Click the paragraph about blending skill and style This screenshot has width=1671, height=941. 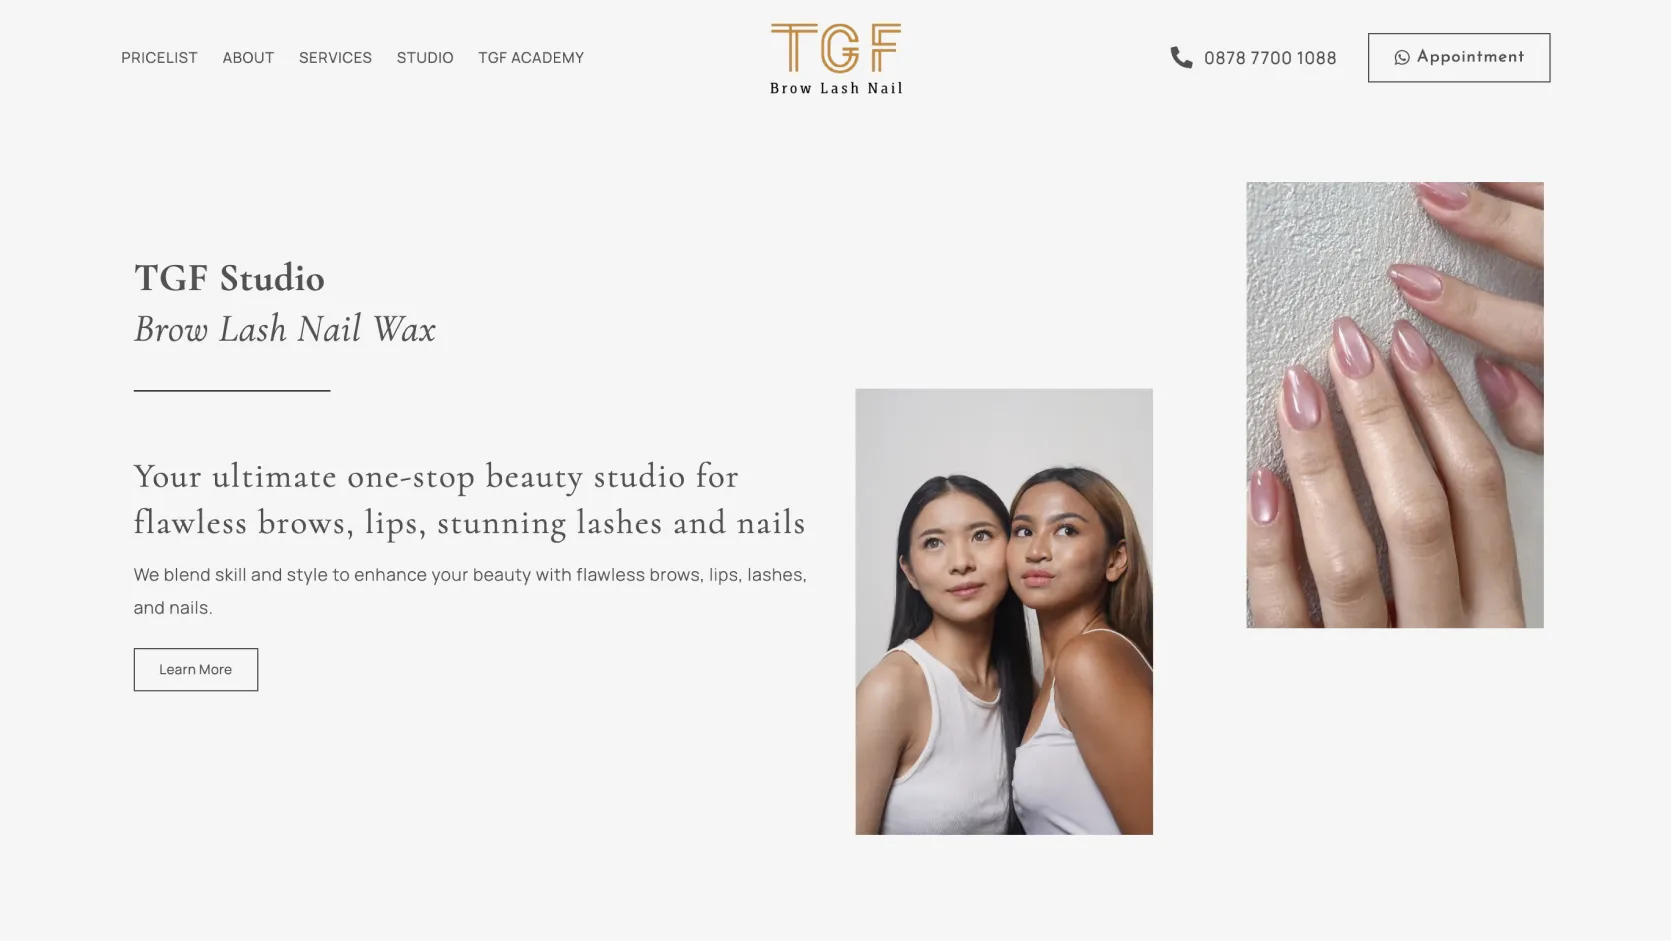tap(470, 591)
